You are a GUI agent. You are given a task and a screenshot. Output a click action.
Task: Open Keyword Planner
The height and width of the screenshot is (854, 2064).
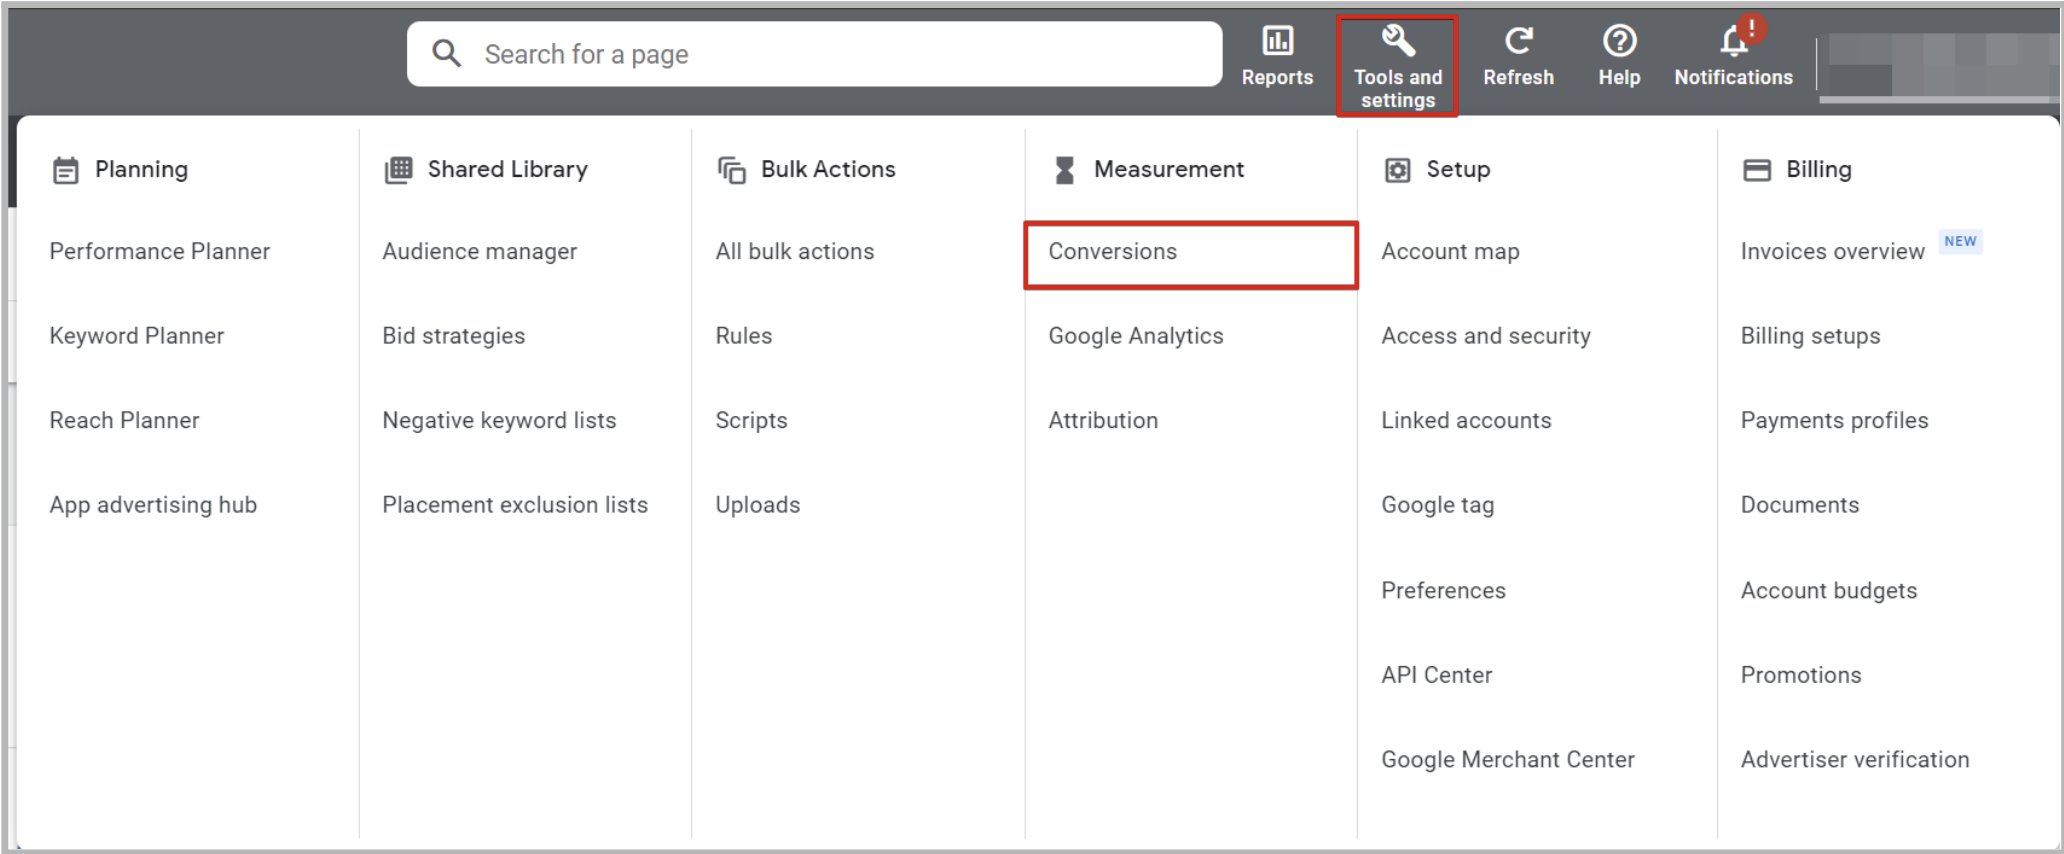coord(137,336)
